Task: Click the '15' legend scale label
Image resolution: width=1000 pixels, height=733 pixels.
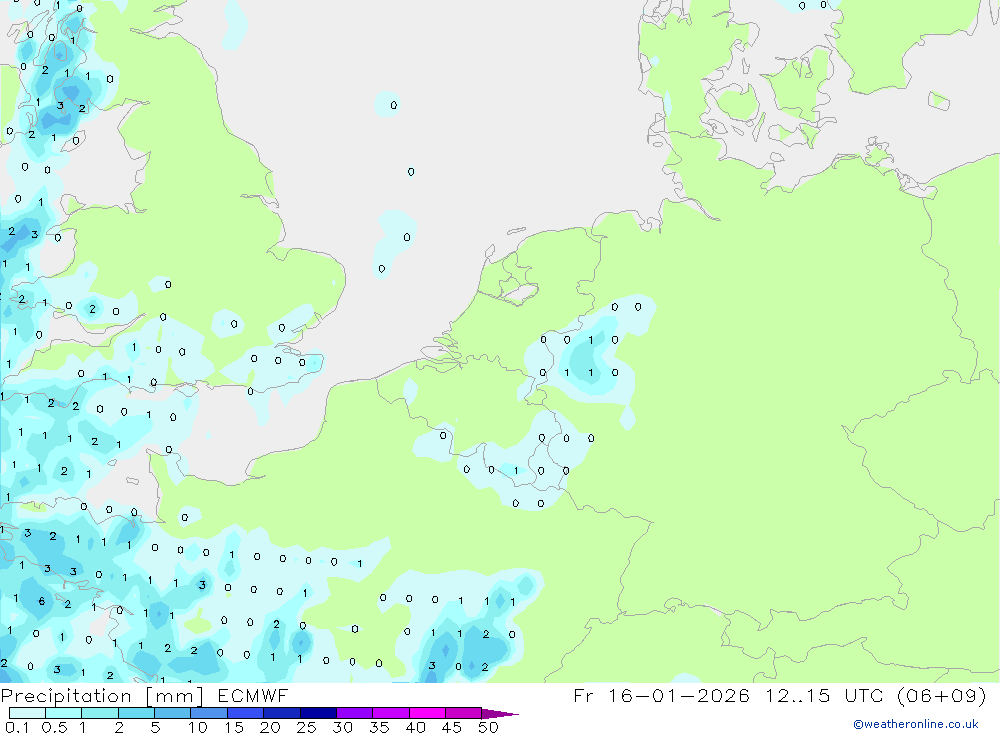Action: tap(234, 727)
